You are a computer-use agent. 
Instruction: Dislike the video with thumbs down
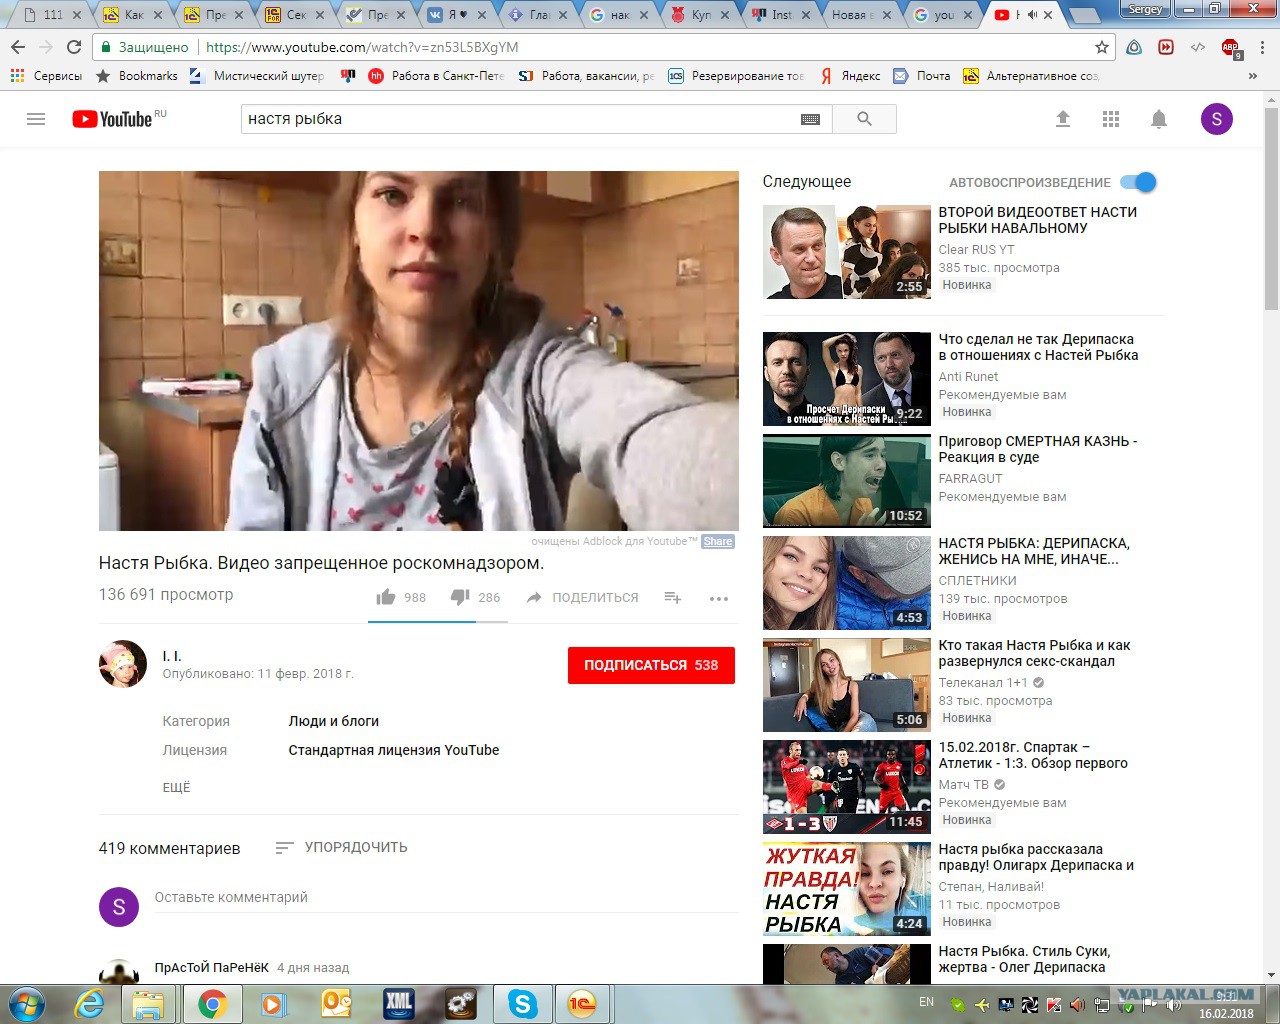point(460,597)
